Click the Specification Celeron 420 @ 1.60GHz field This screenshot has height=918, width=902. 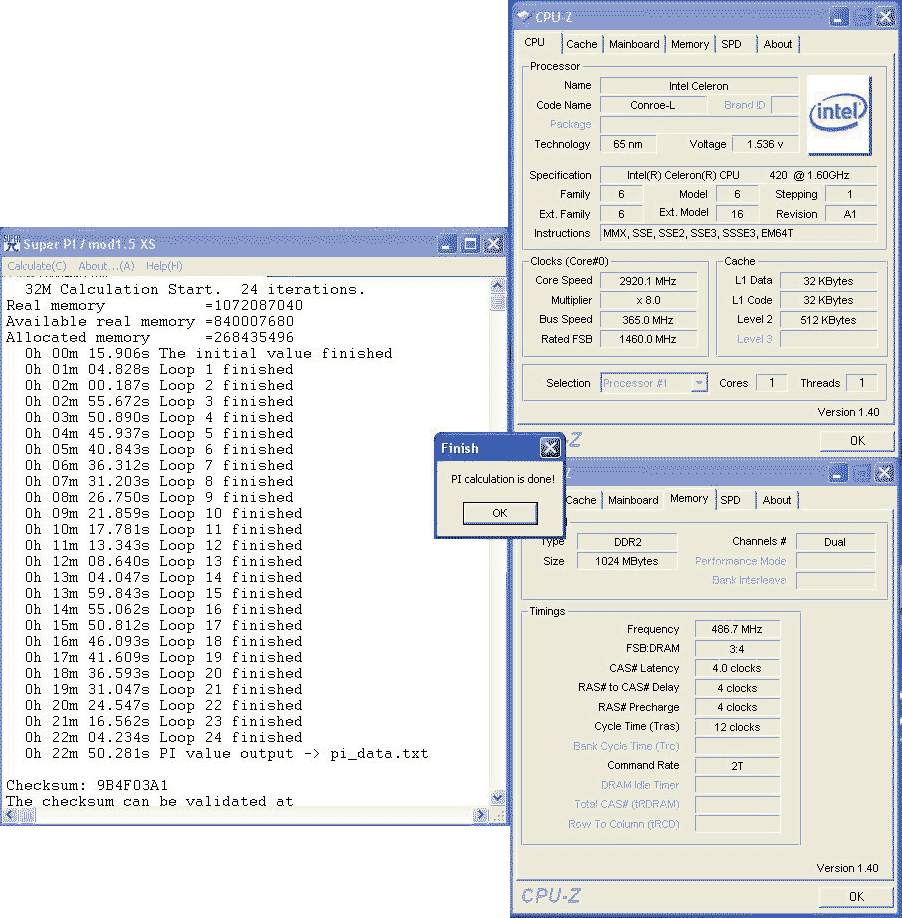pos(738,175)
